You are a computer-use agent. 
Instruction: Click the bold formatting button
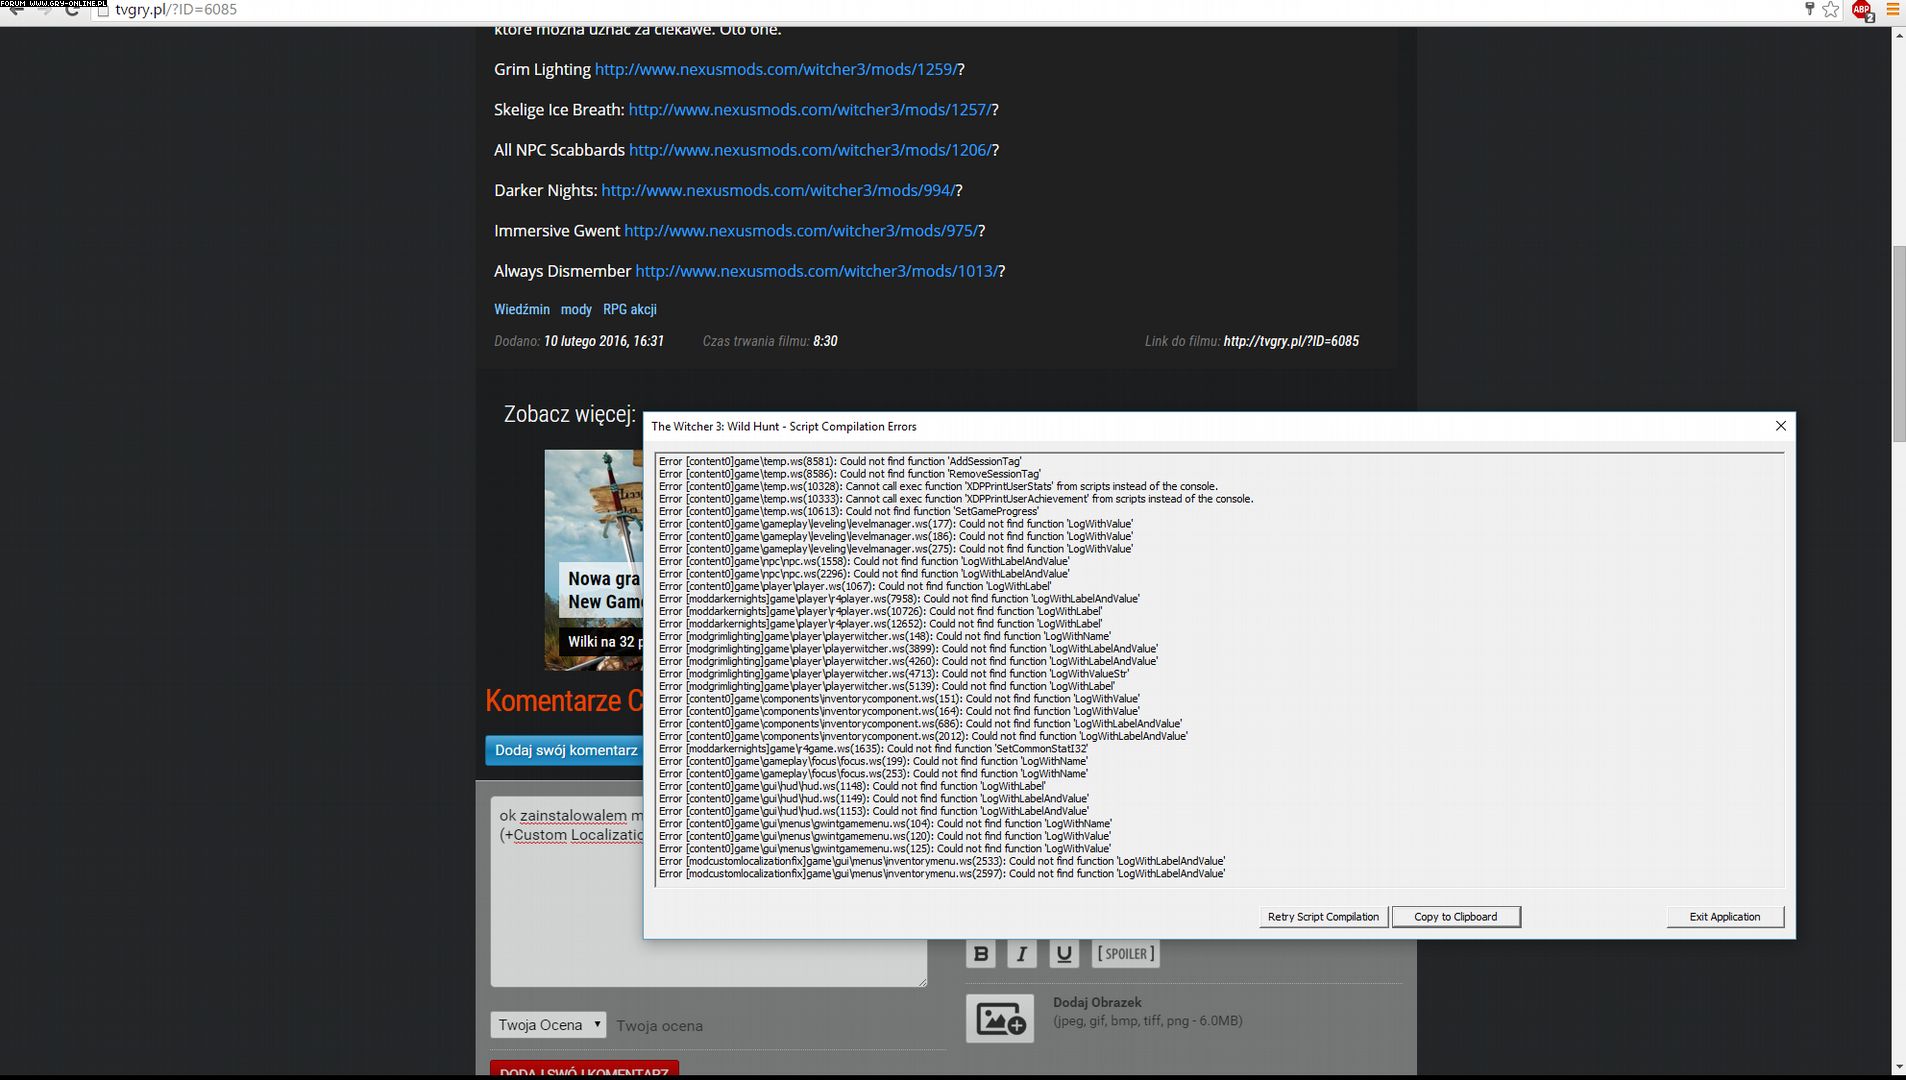tap(980, 954)
